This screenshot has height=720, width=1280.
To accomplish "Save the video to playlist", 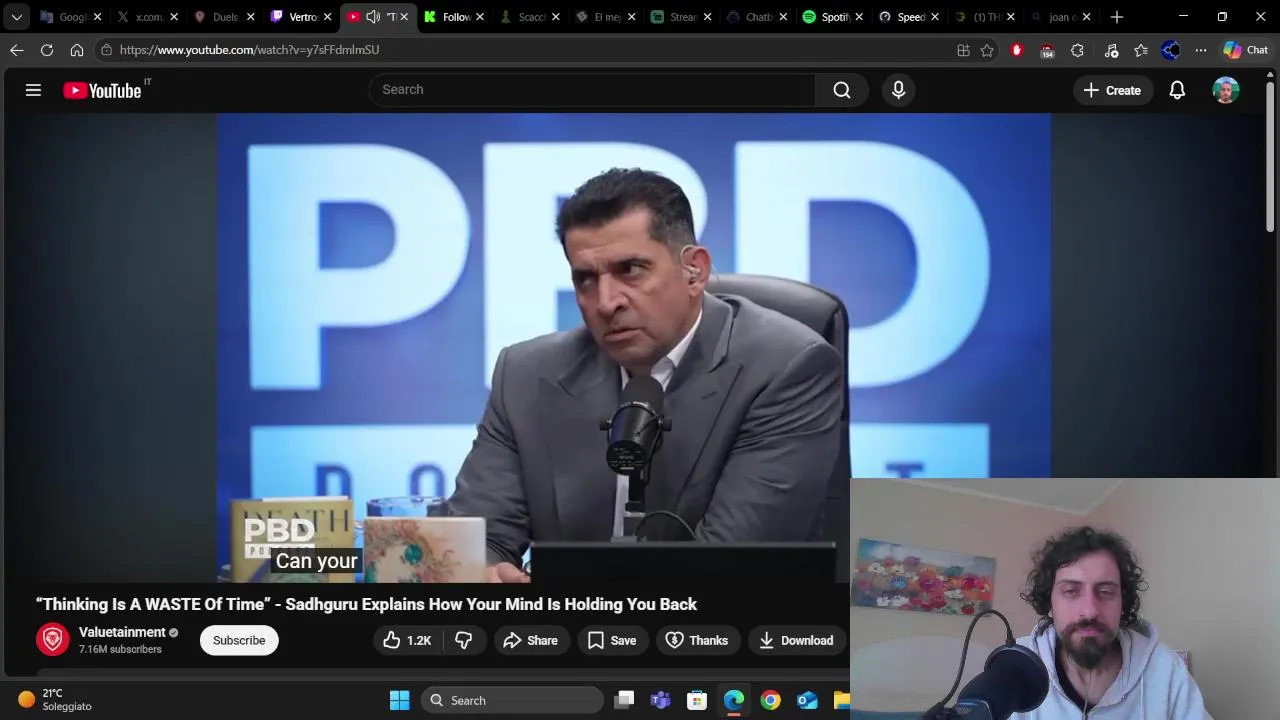I will (x=612, y=640).
